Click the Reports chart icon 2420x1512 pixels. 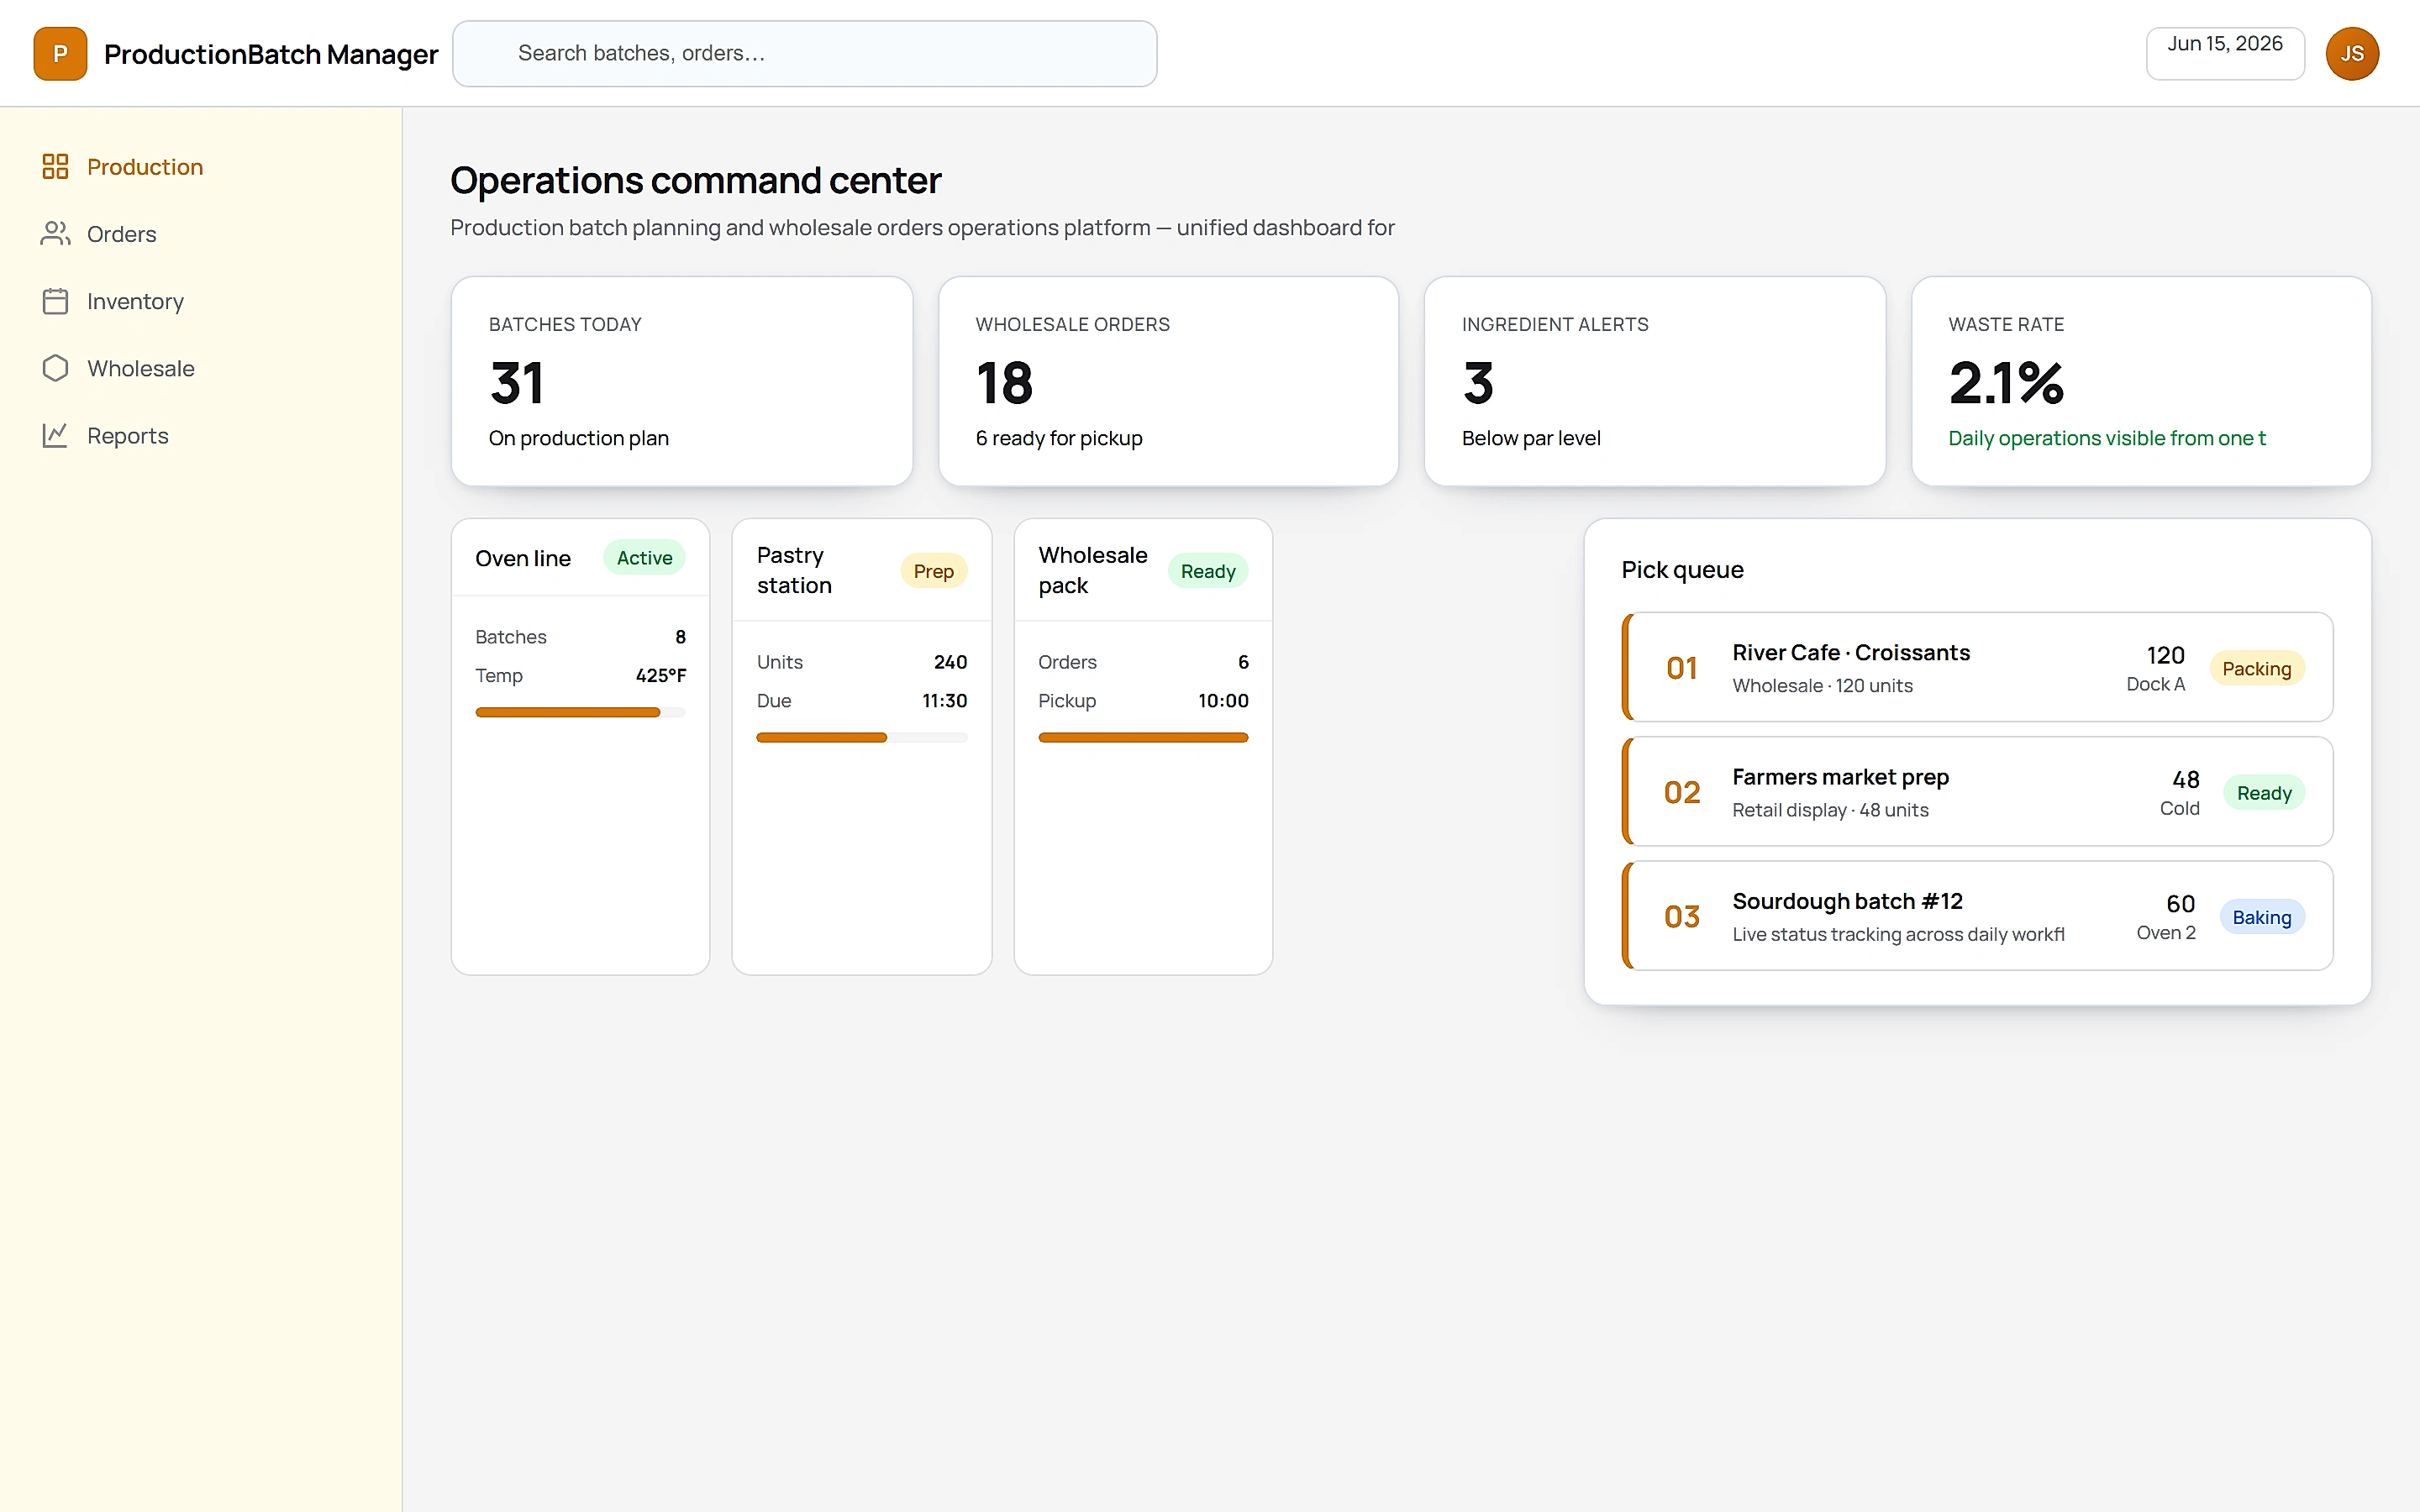point(55,435)
